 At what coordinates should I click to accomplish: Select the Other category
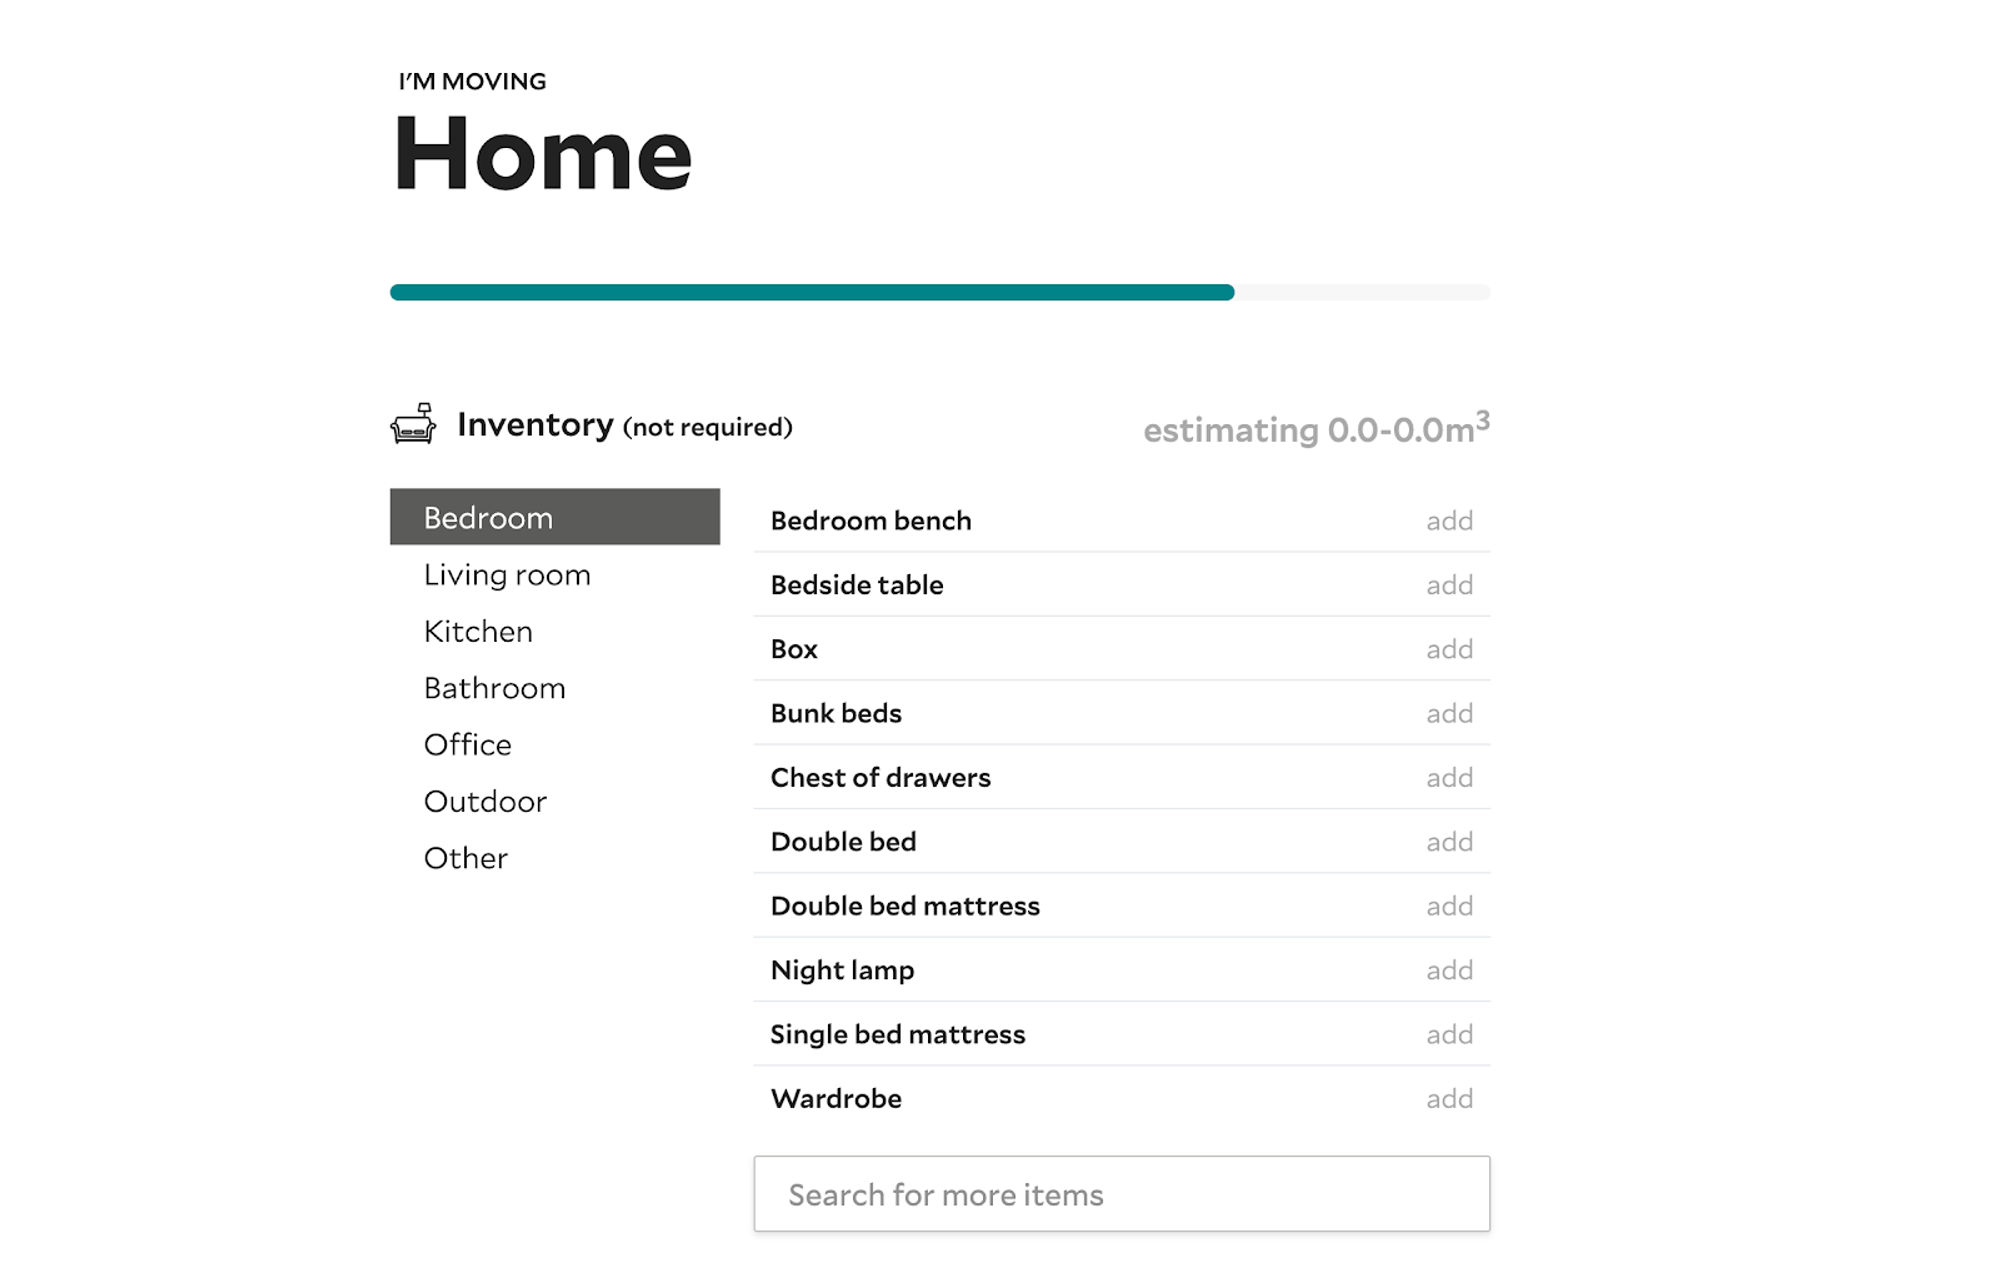(x=465, y=858)
